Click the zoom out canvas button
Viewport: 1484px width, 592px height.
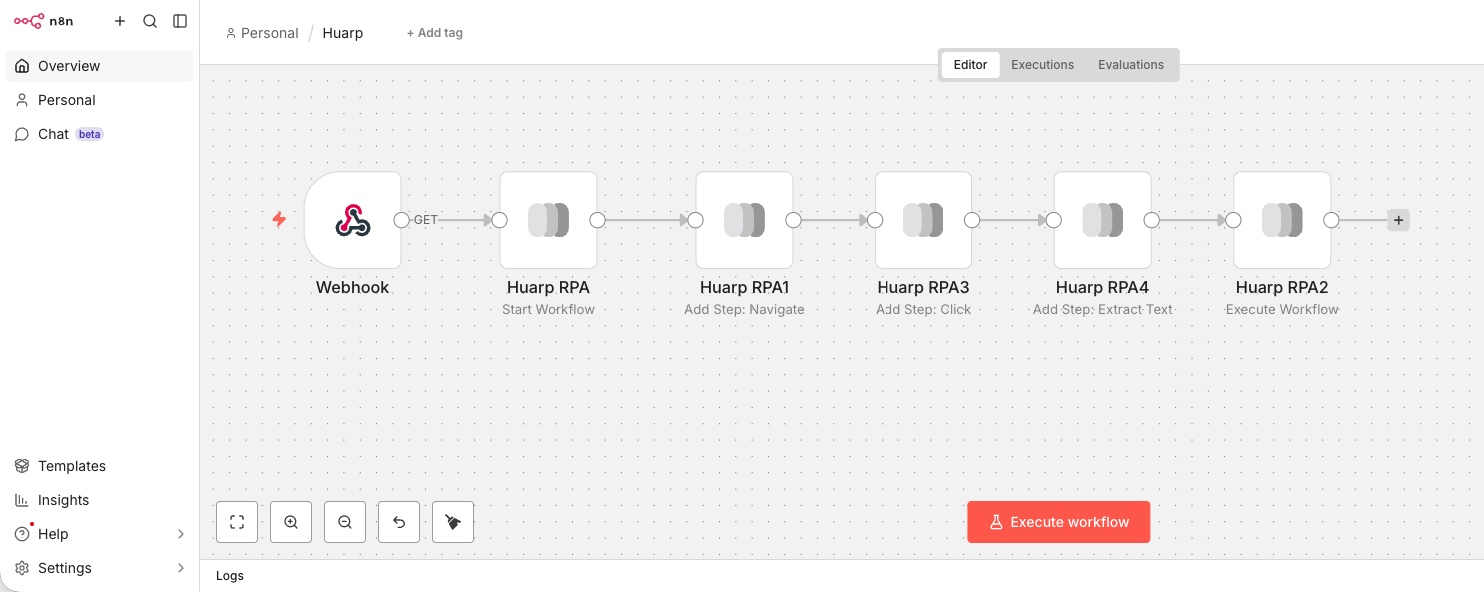coord(345,522)
